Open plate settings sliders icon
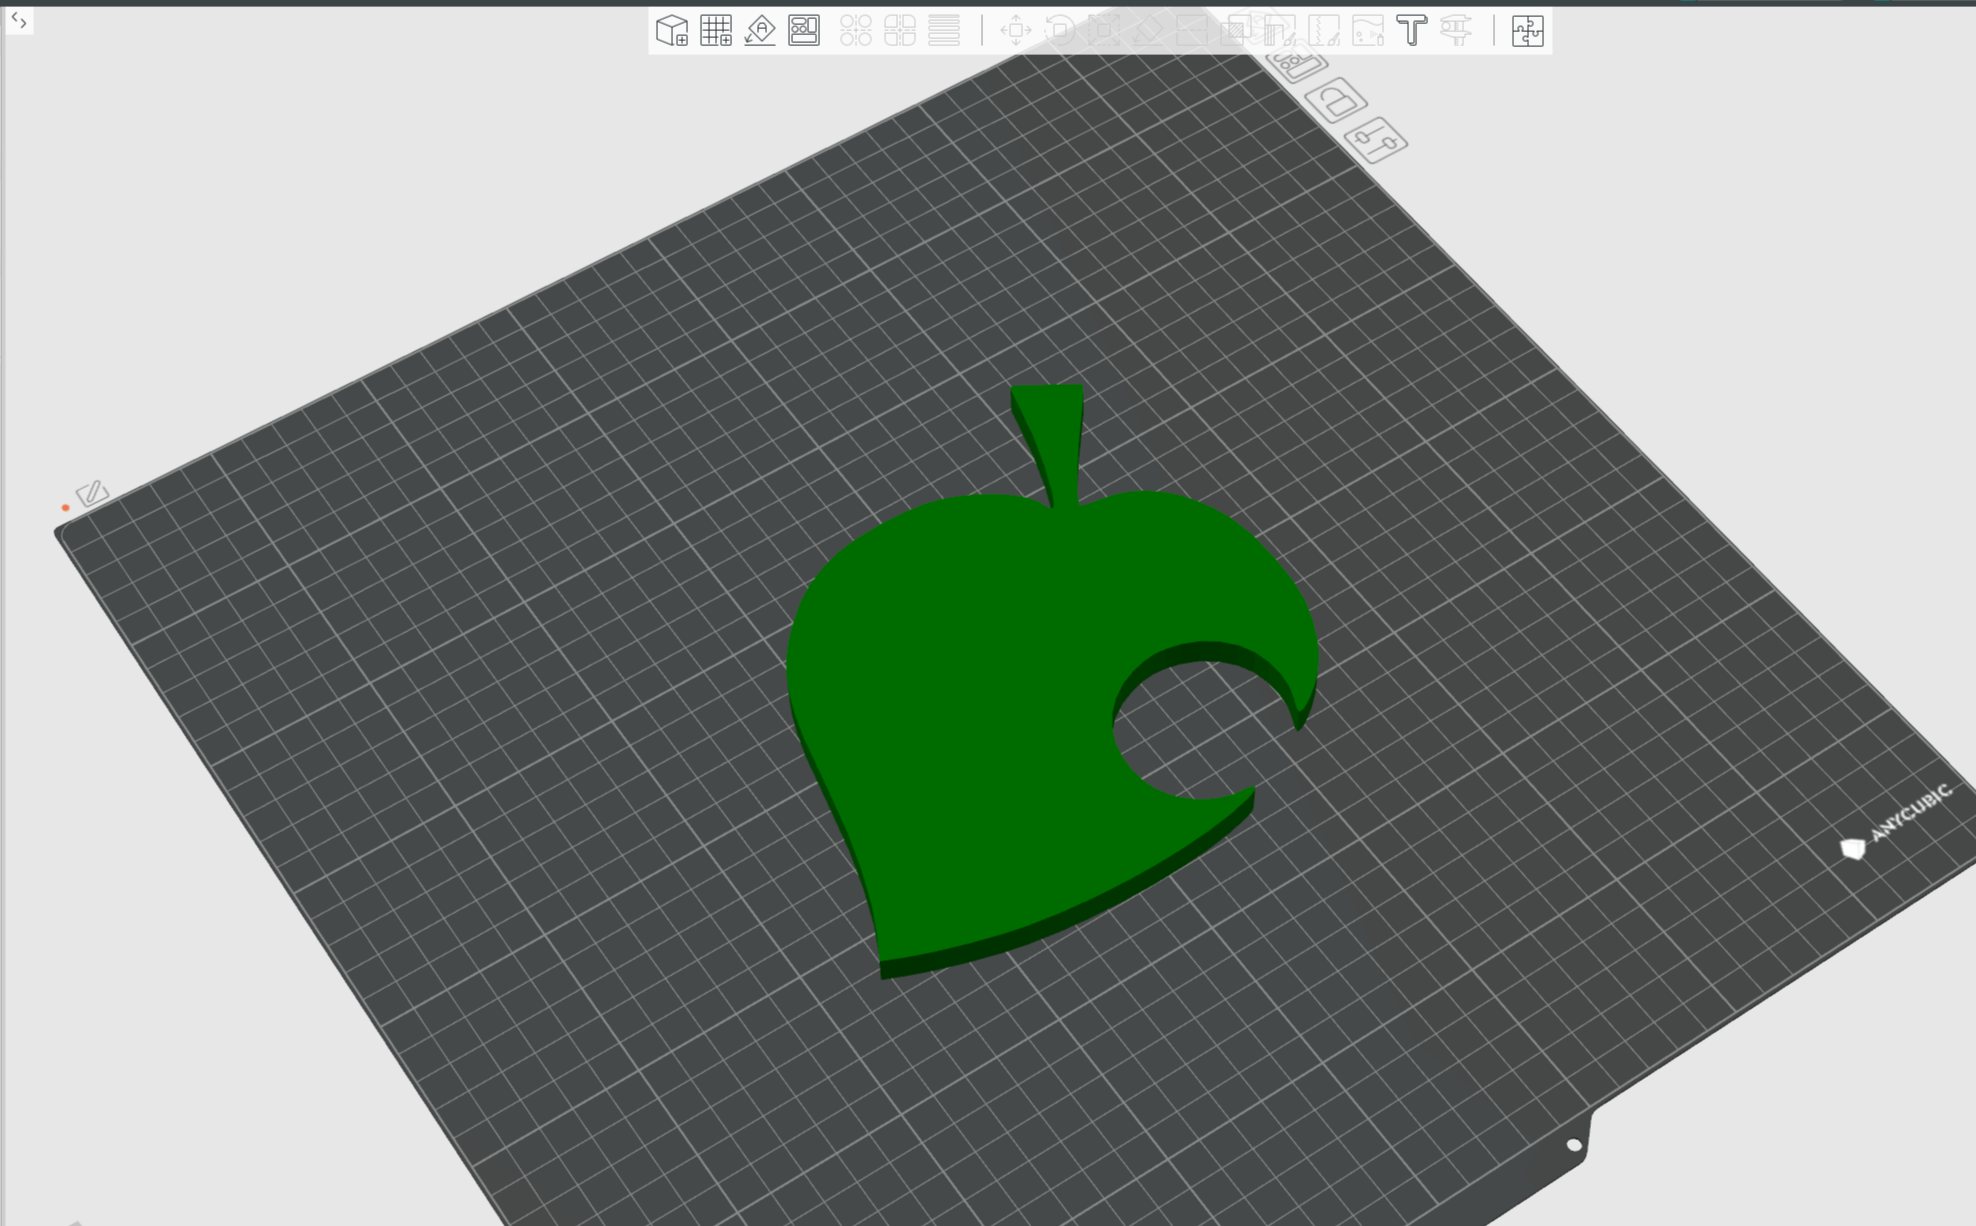Screen dimensions: 1976x1226 click(x=1376, y=141)
